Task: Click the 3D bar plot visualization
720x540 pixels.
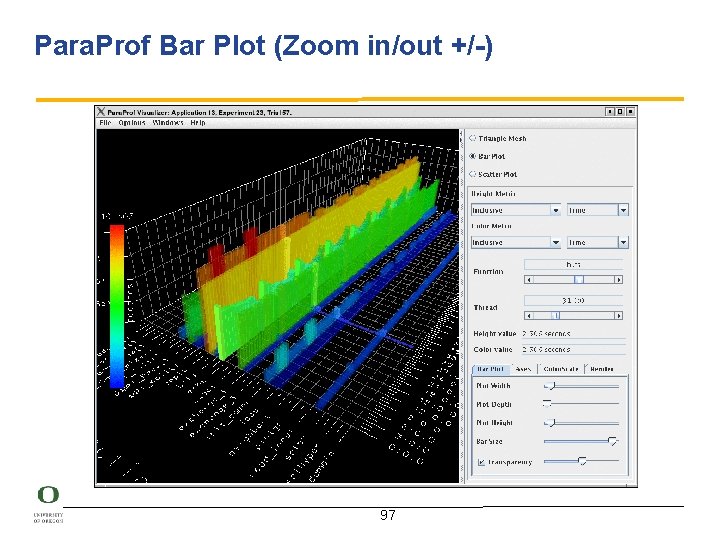Action: (x=277, y=306)
